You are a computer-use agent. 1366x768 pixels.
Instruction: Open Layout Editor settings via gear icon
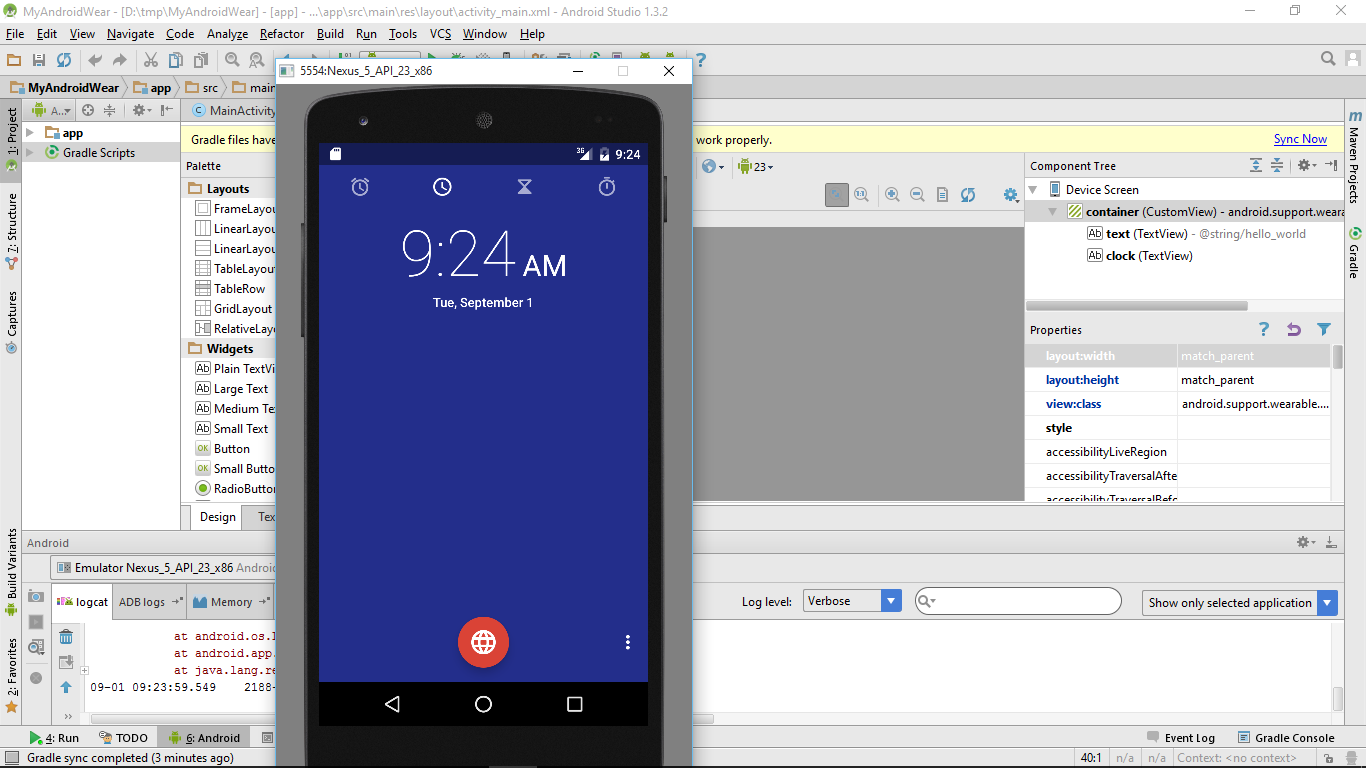tap(1010, 196)
